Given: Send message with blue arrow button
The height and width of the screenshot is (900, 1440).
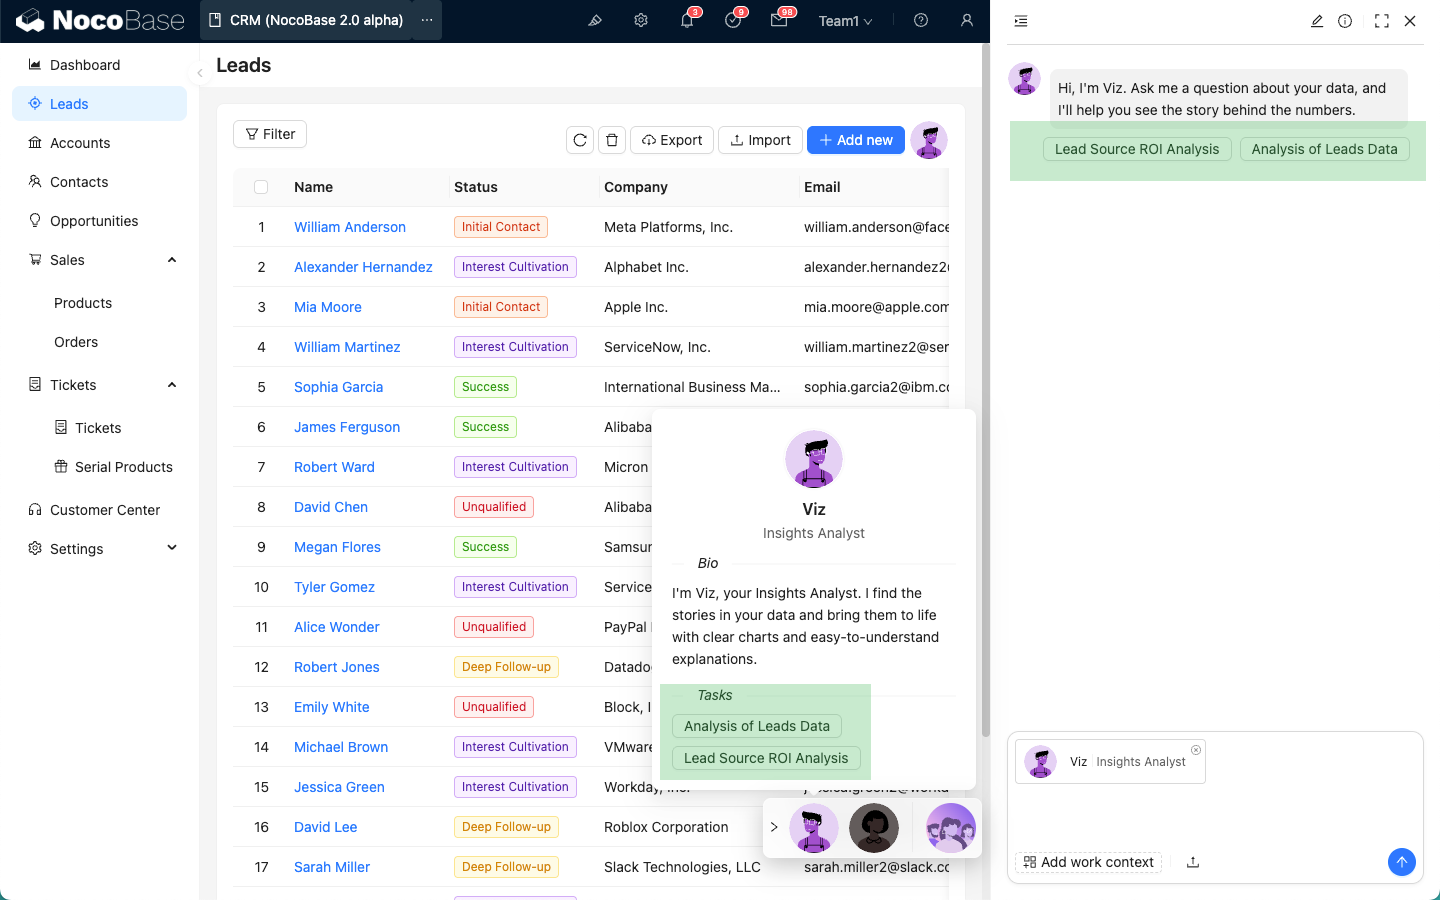Looking at the screenshot, I should pos(1401,861).
